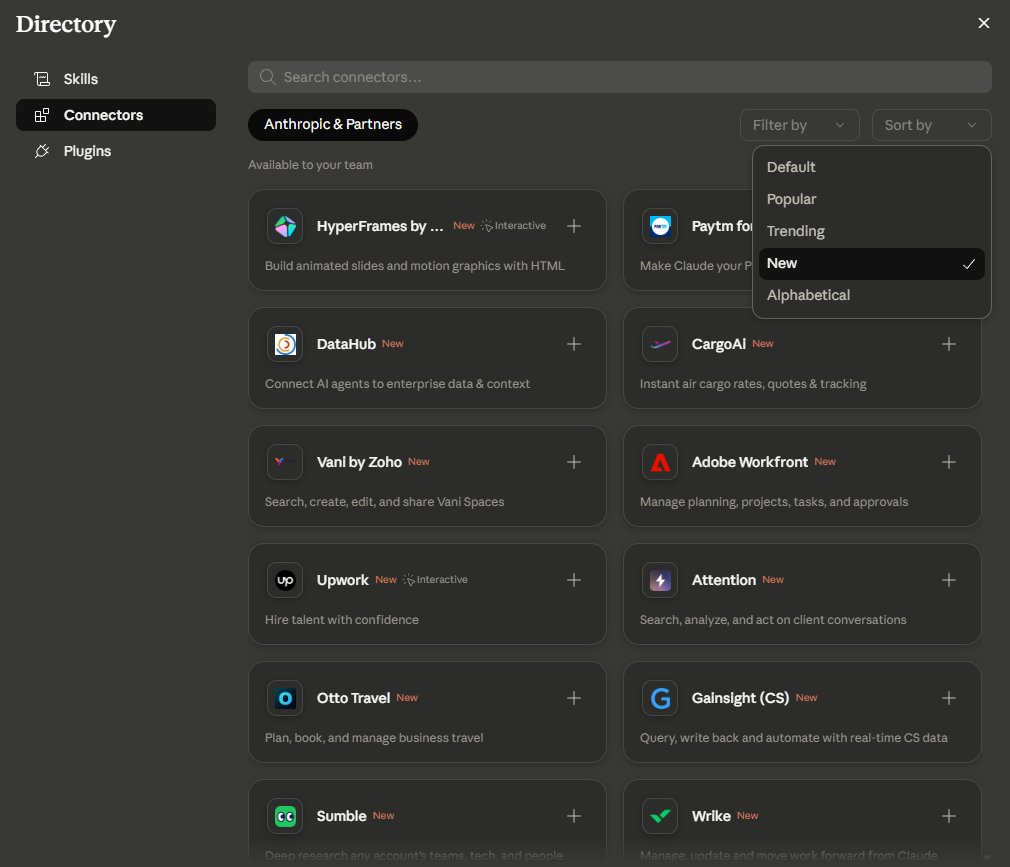
Task: Click the New badge beside Sumble
Action: [383, 815]
